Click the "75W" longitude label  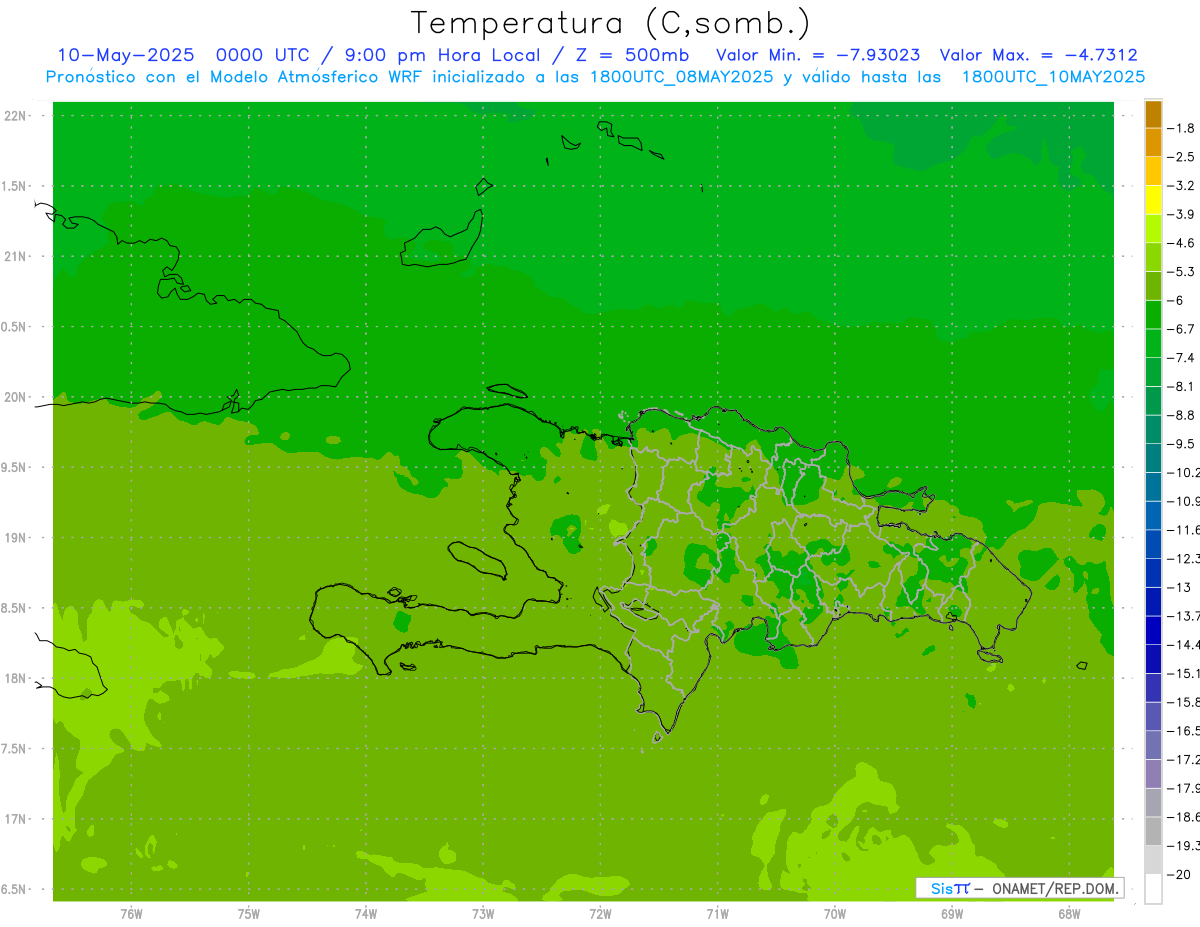click(x=249, y=914)
